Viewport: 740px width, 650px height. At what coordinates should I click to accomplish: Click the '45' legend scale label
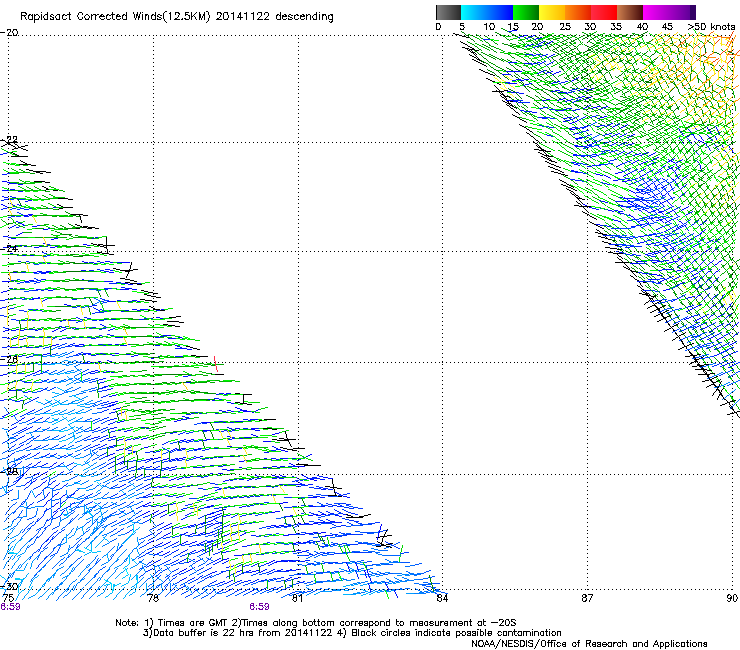tap(667, 27)
